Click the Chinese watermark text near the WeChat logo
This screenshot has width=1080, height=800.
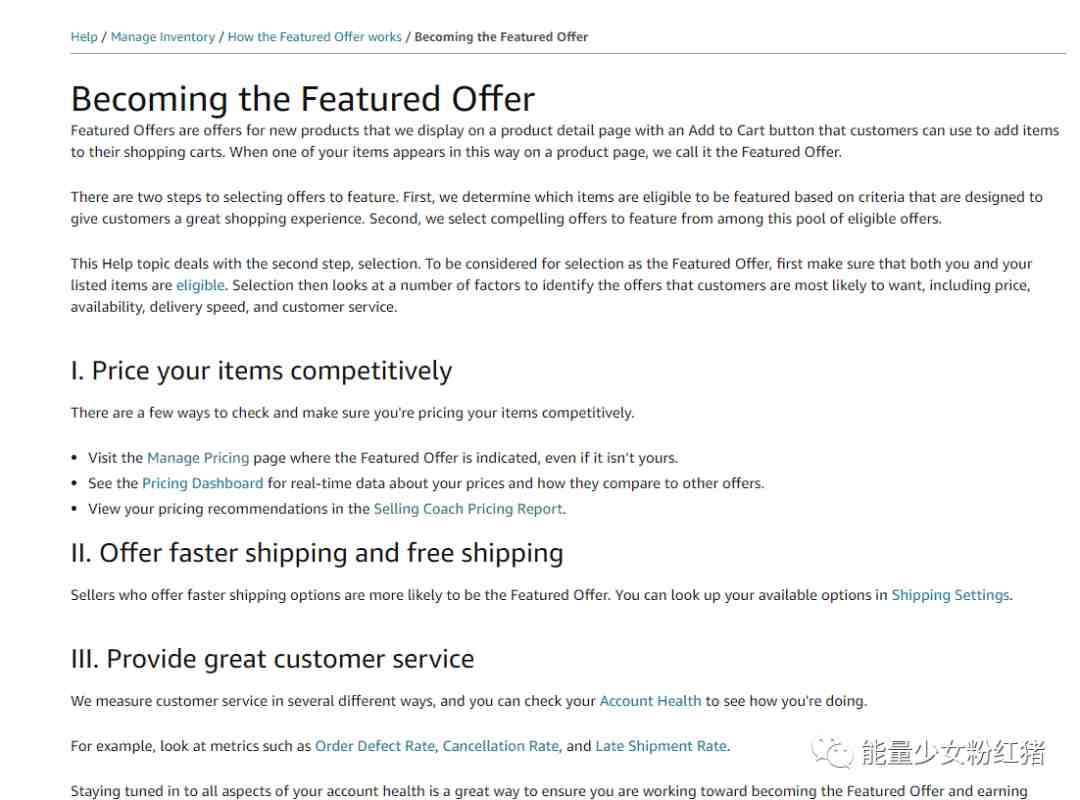(x=953, y=752)
